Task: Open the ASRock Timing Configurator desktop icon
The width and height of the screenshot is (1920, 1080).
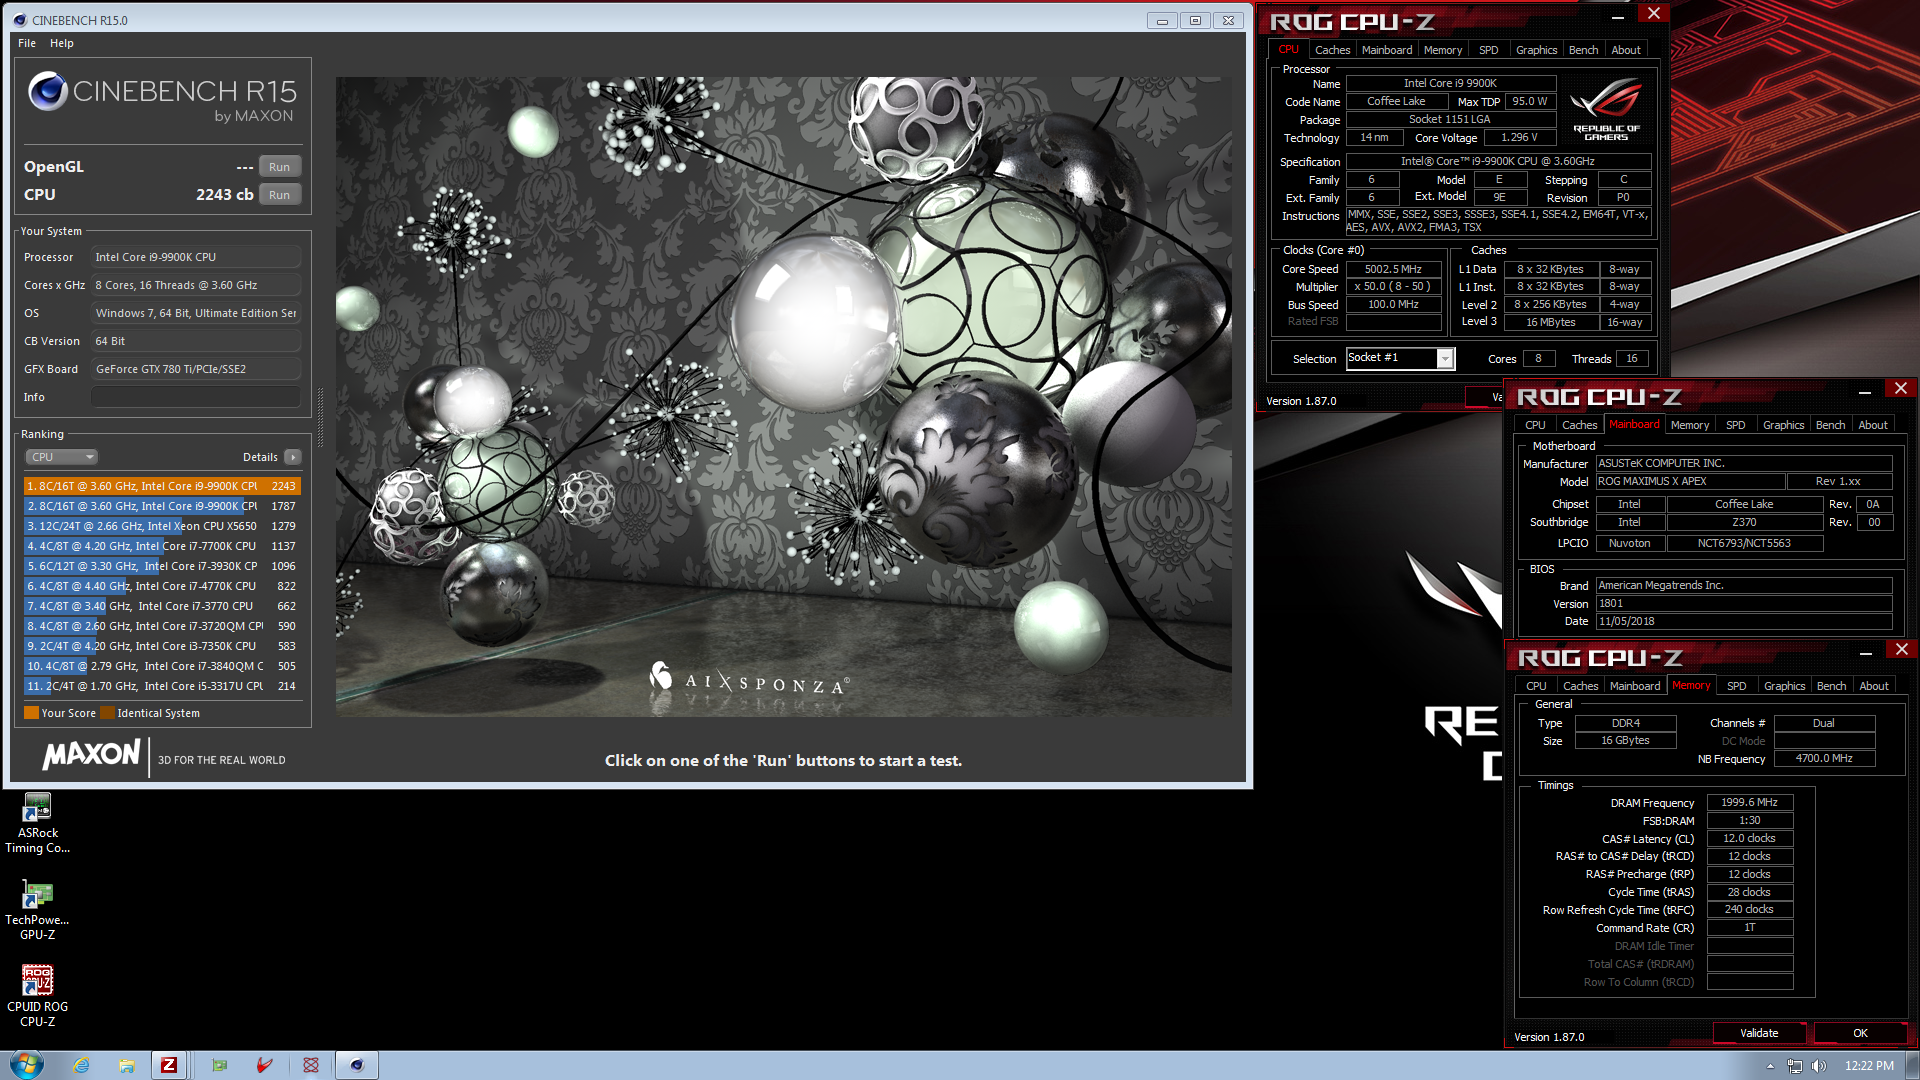Action: point(37,824)
